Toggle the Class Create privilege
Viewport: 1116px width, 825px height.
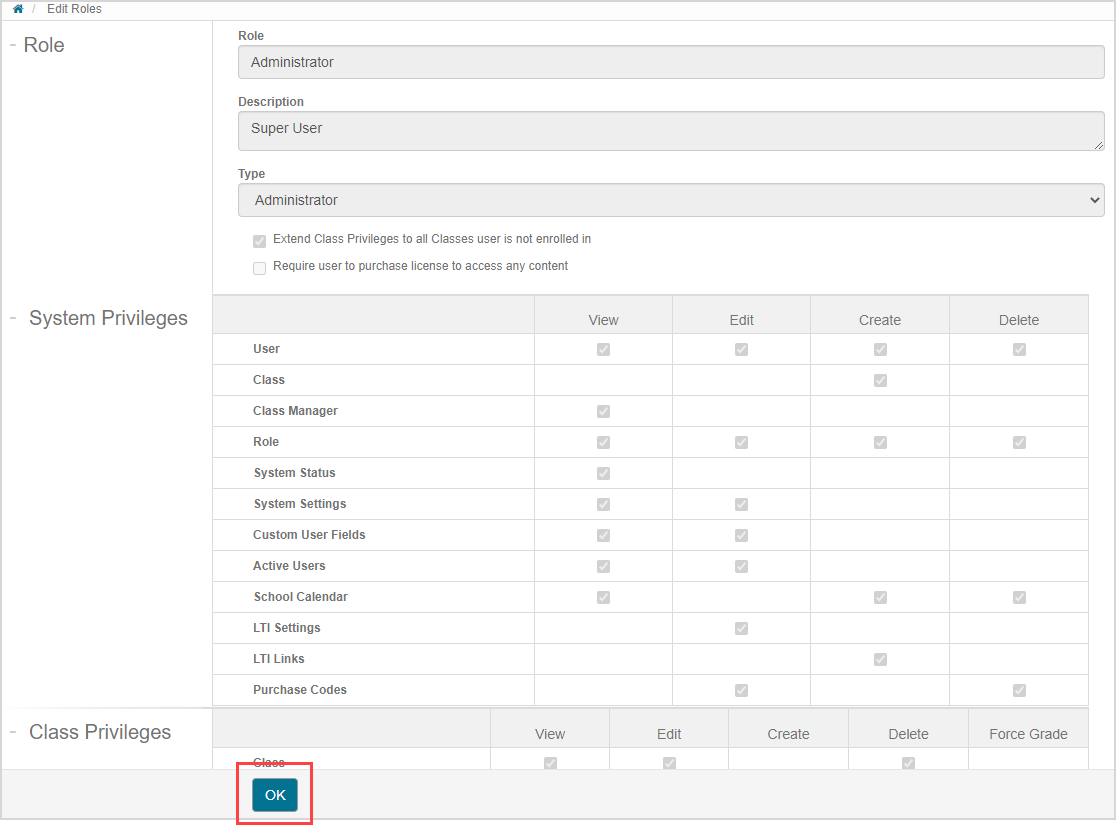click(x=880, y=380)
